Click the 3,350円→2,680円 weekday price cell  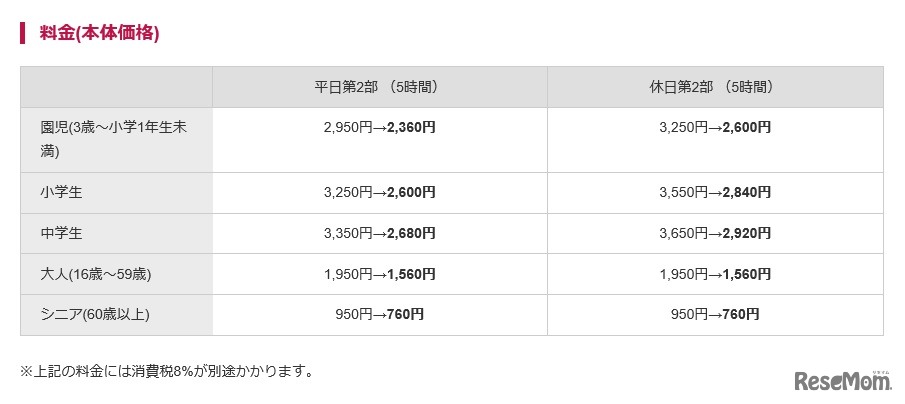point(379,233)
